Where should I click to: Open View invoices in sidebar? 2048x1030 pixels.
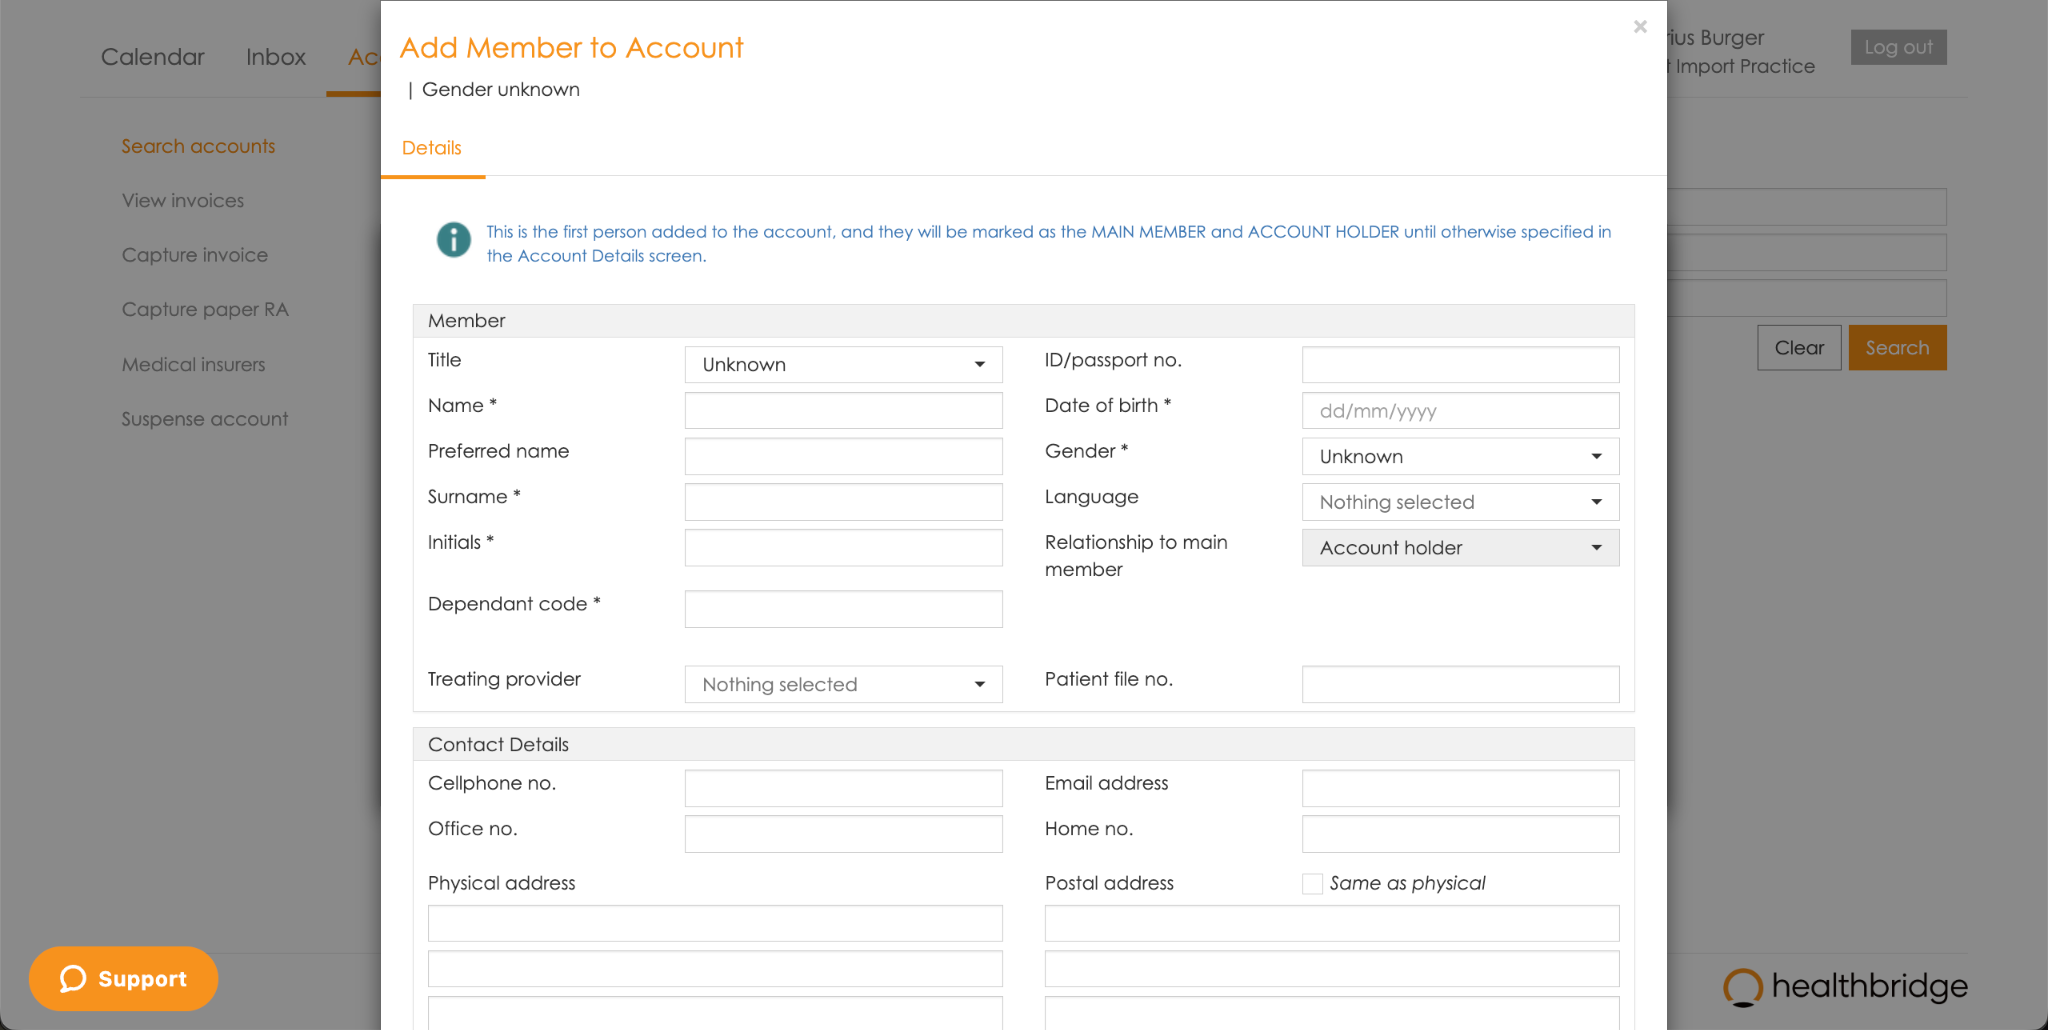coord(183,201)
